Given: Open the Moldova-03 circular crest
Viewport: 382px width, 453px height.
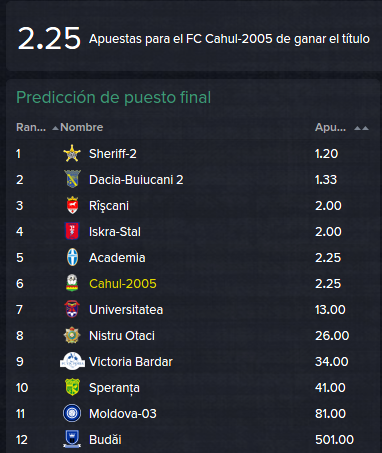Looking at the screenshot, I should (72, 413).
